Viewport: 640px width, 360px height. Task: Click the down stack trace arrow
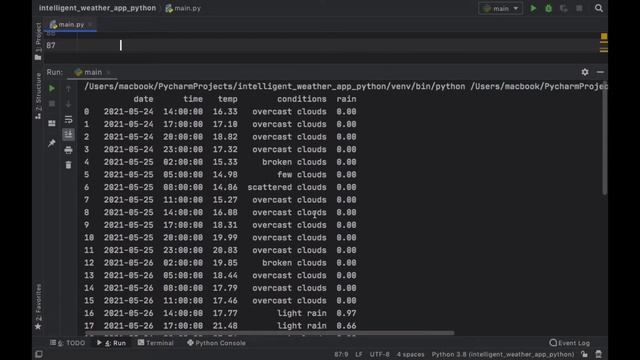68,104
